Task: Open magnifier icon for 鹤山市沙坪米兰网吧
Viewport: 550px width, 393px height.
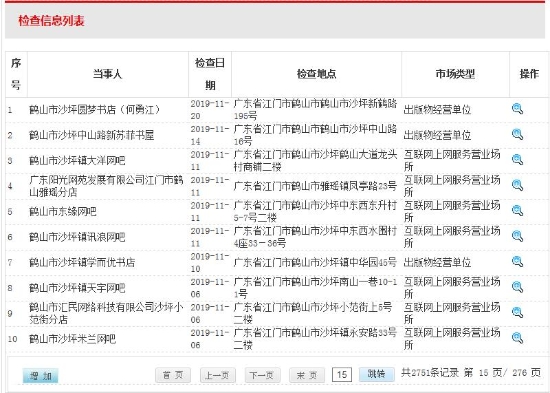Action: pos(517,338)
